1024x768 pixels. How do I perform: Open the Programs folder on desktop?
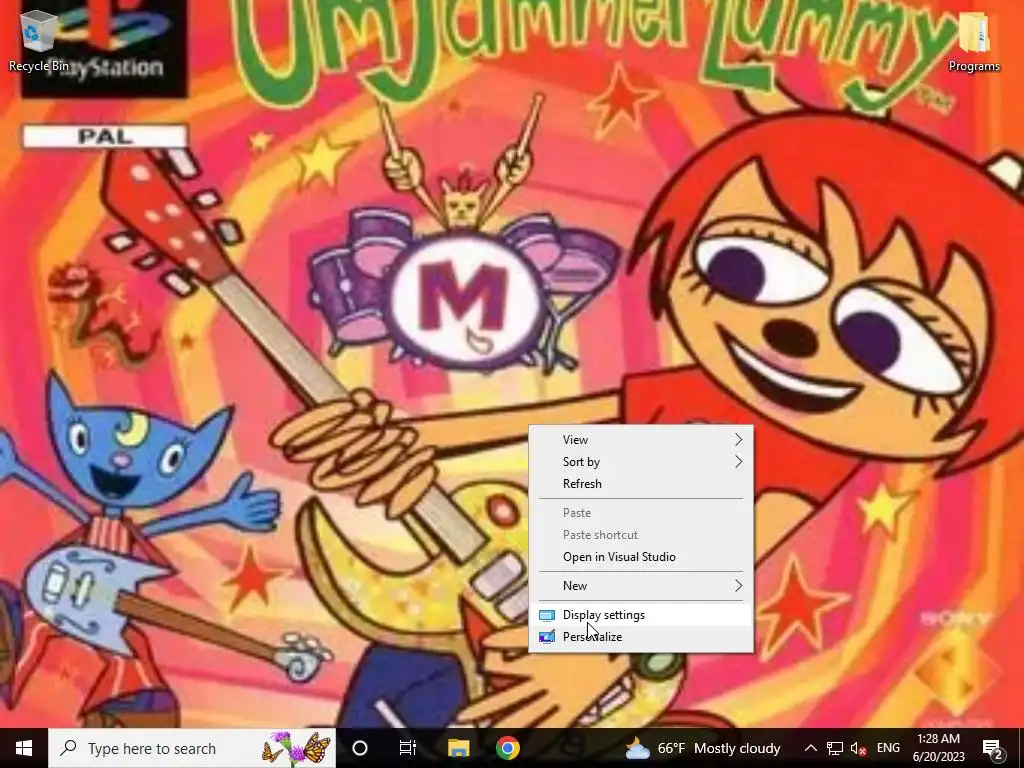pos(974,40)
